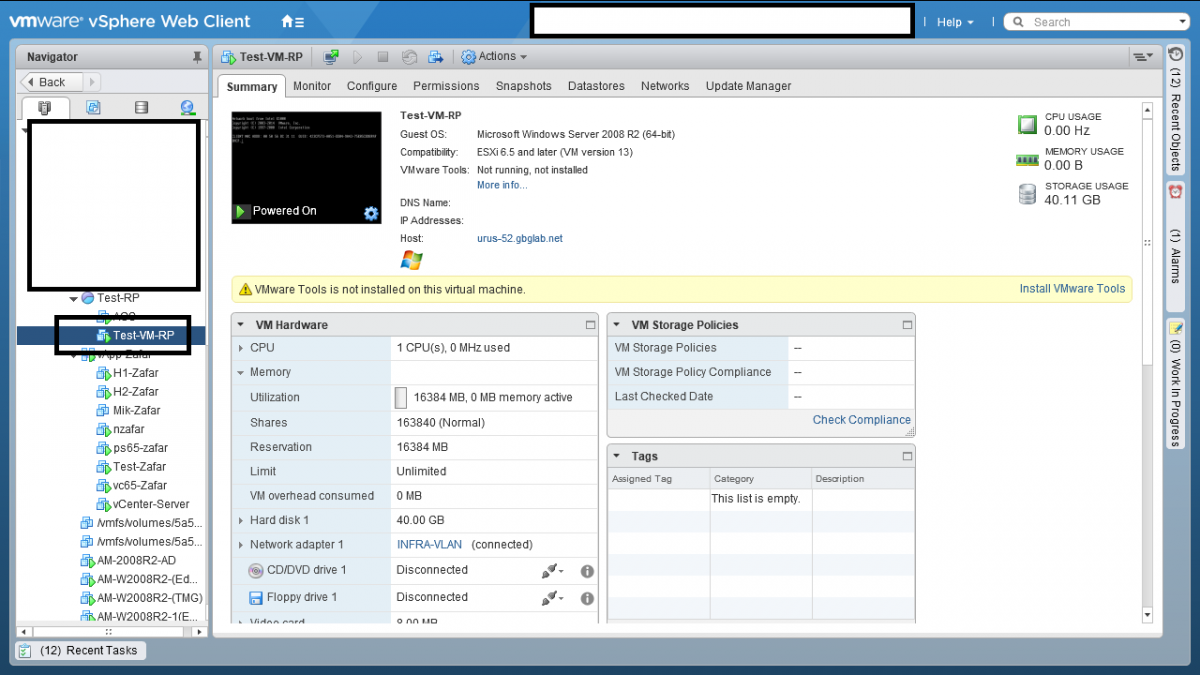Maximize the VM Hardware panel
Viewport: 1200px width, 675px height.
click(x=590, y=325)
